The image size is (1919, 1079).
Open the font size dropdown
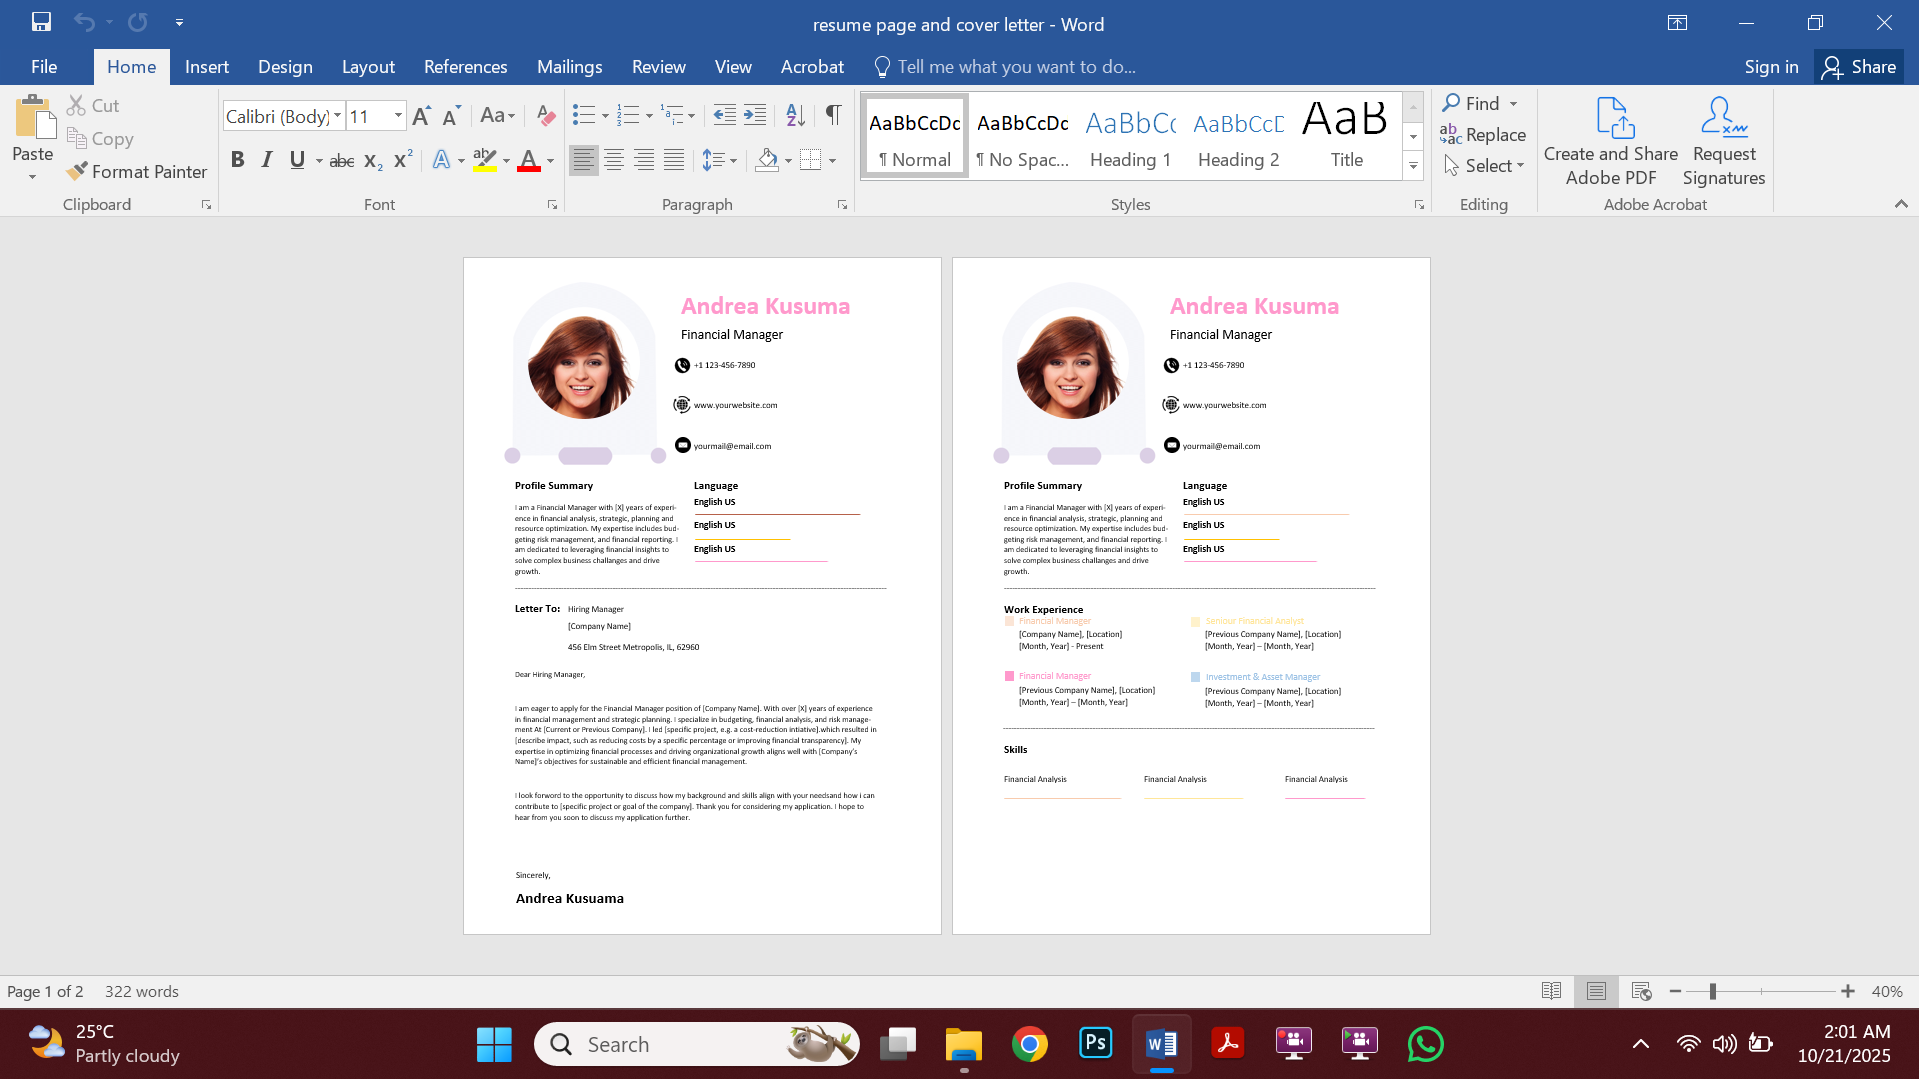[x=397, y=115]
